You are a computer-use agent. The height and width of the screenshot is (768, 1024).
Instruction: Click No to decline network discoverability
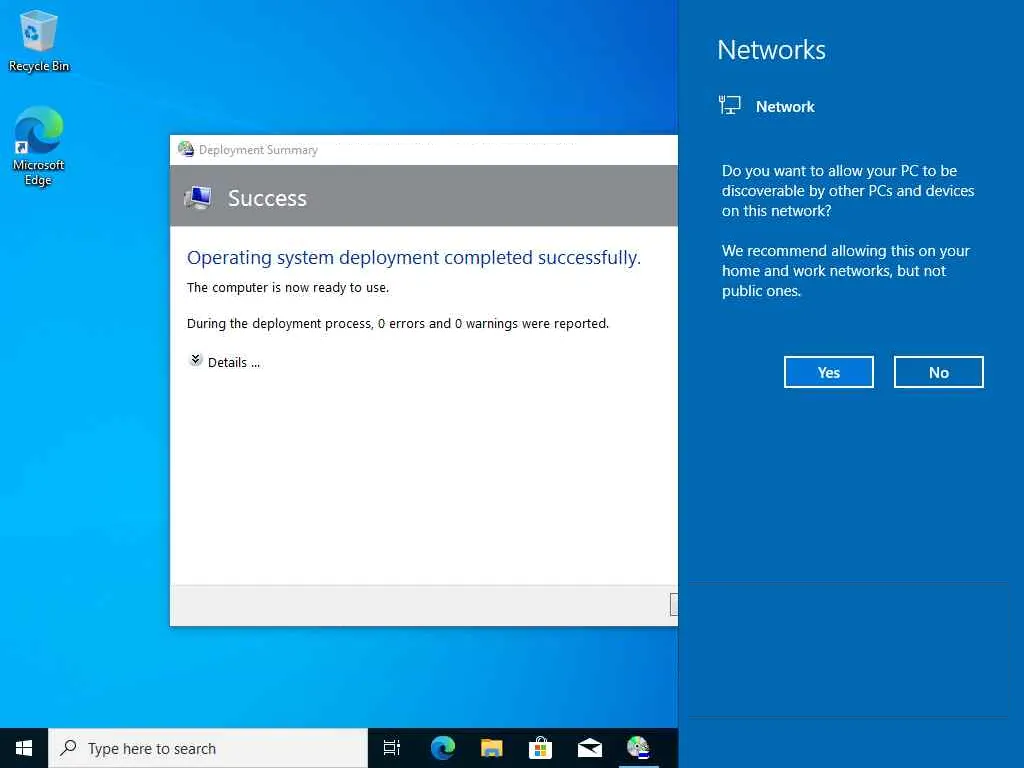938,372
